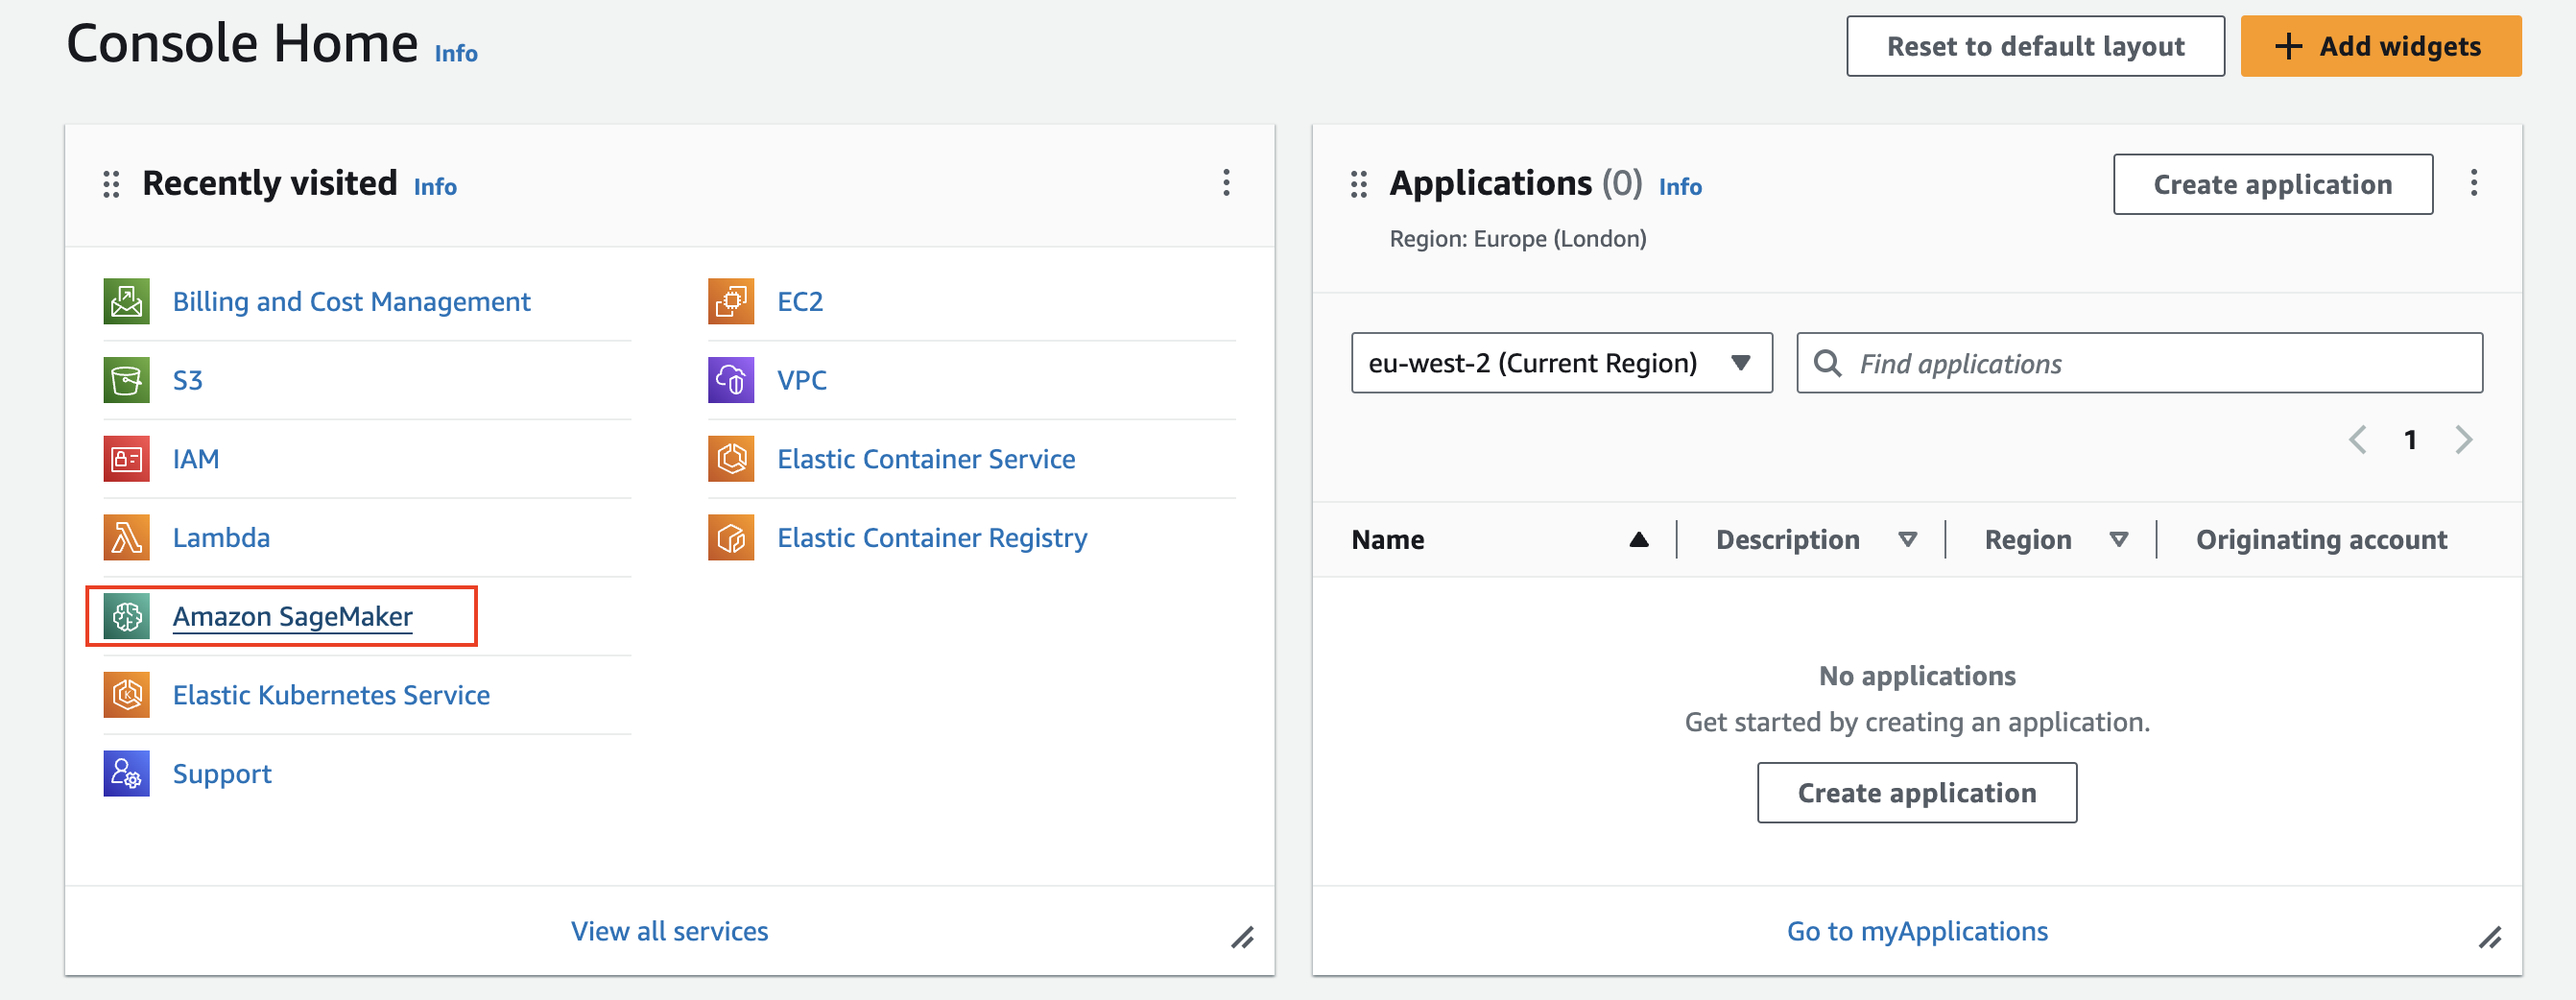
Task: Open the IAM service link
Action: (x=195, y=459)
